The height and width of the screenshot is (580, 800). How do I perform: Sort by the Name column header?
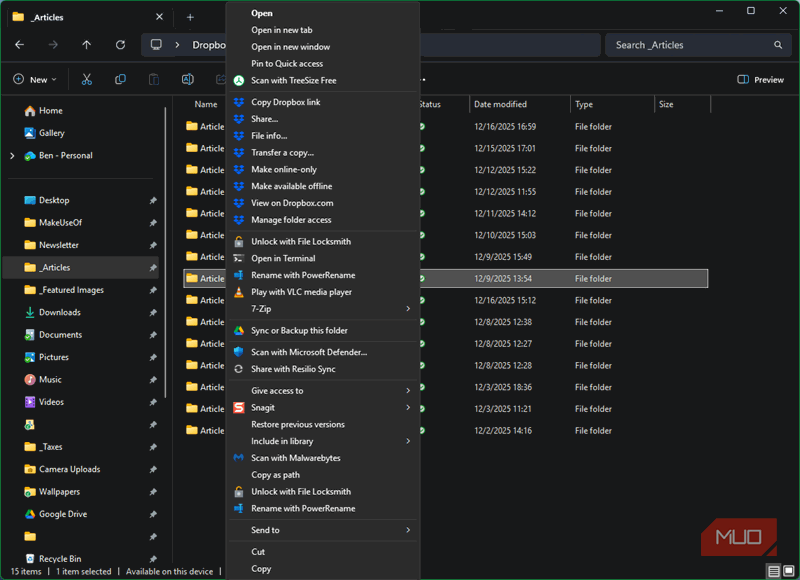point(206,104)
